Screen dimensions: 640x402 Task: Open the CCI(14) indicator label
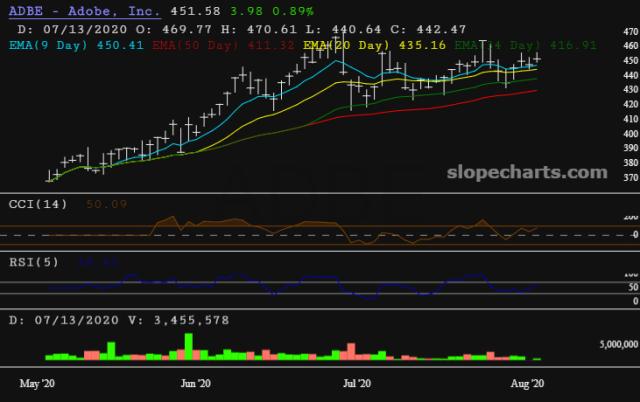click(38, 203)
